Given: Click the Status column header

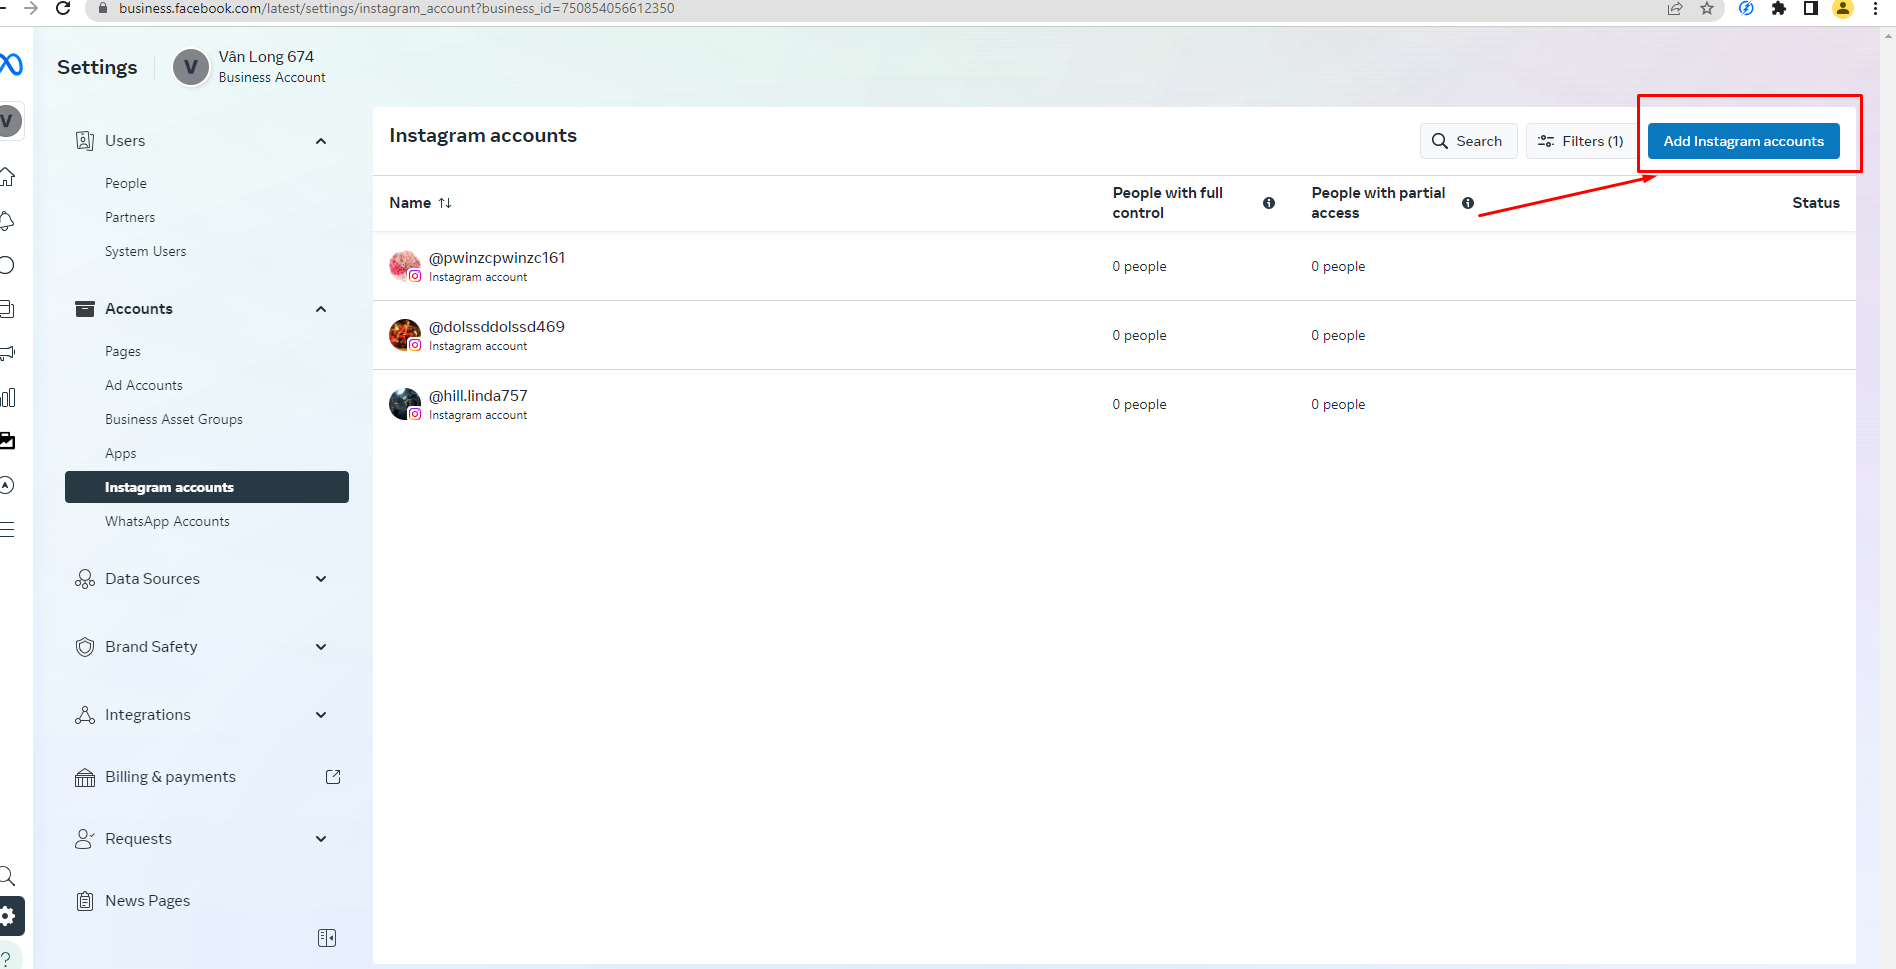Looking at the screenshot, I should (1815, 203).
